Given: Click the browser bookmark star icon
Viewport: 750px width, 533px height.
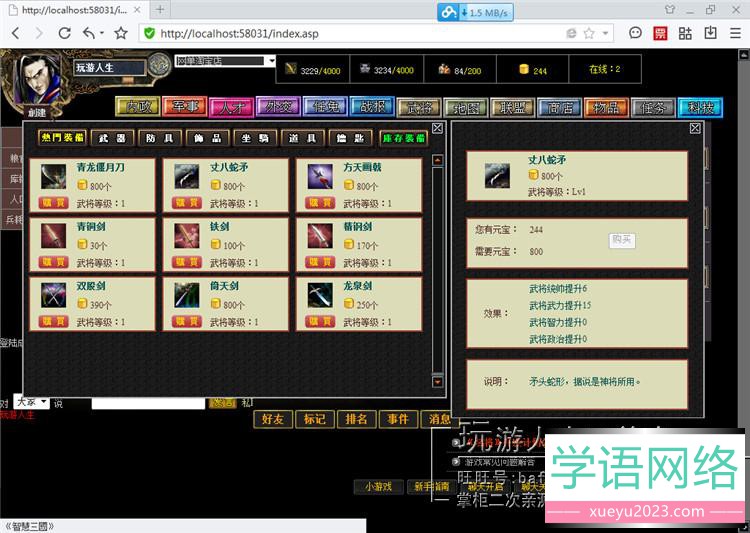Looking at the screenshot, I should point(121,33).
